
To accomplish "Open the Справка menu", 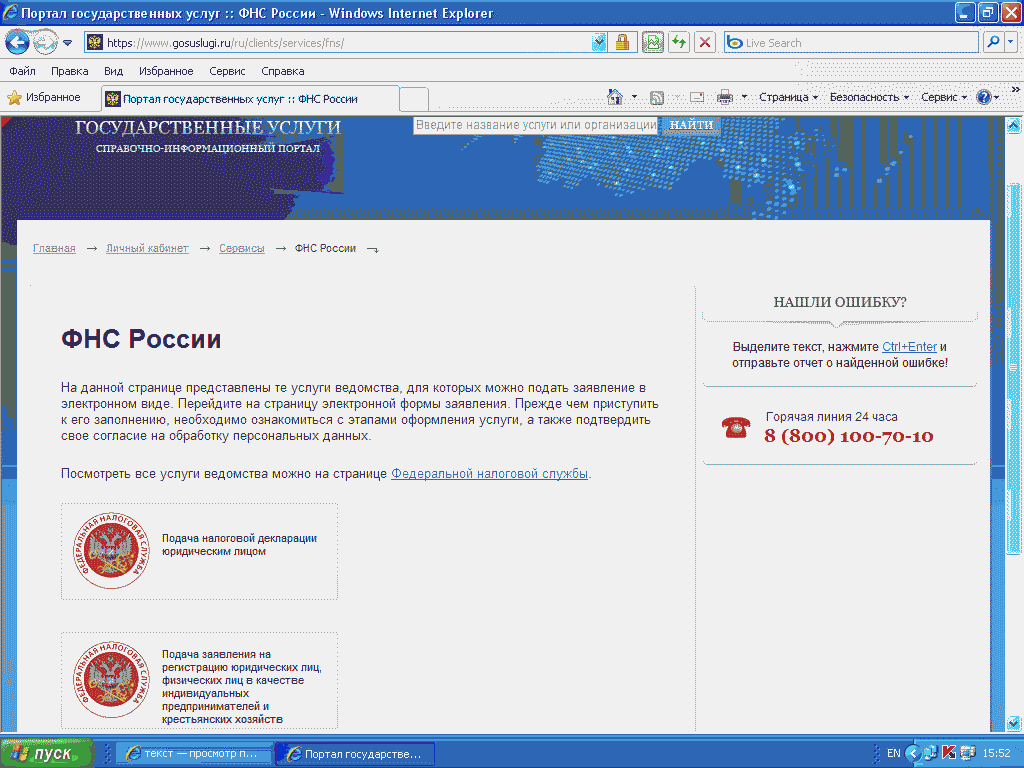I will tap(282, 71).
